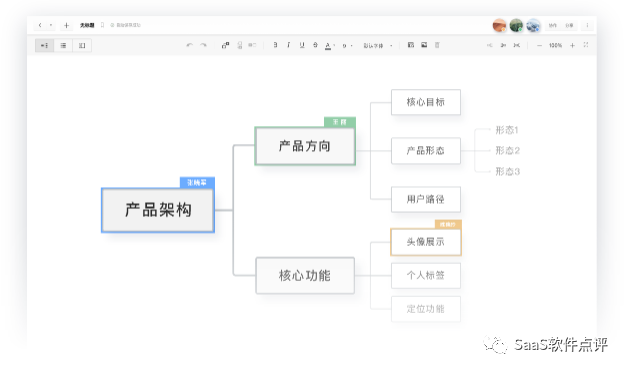Click the insert image icon

point(424,45)
